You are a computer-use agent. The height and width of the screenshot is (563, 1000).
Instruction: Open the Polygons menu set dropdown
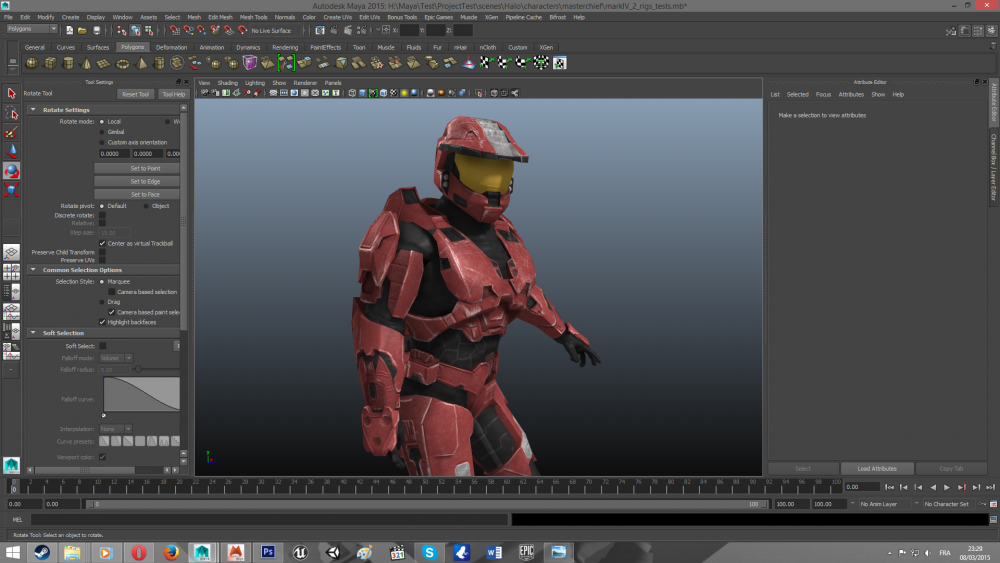point(31,29)
